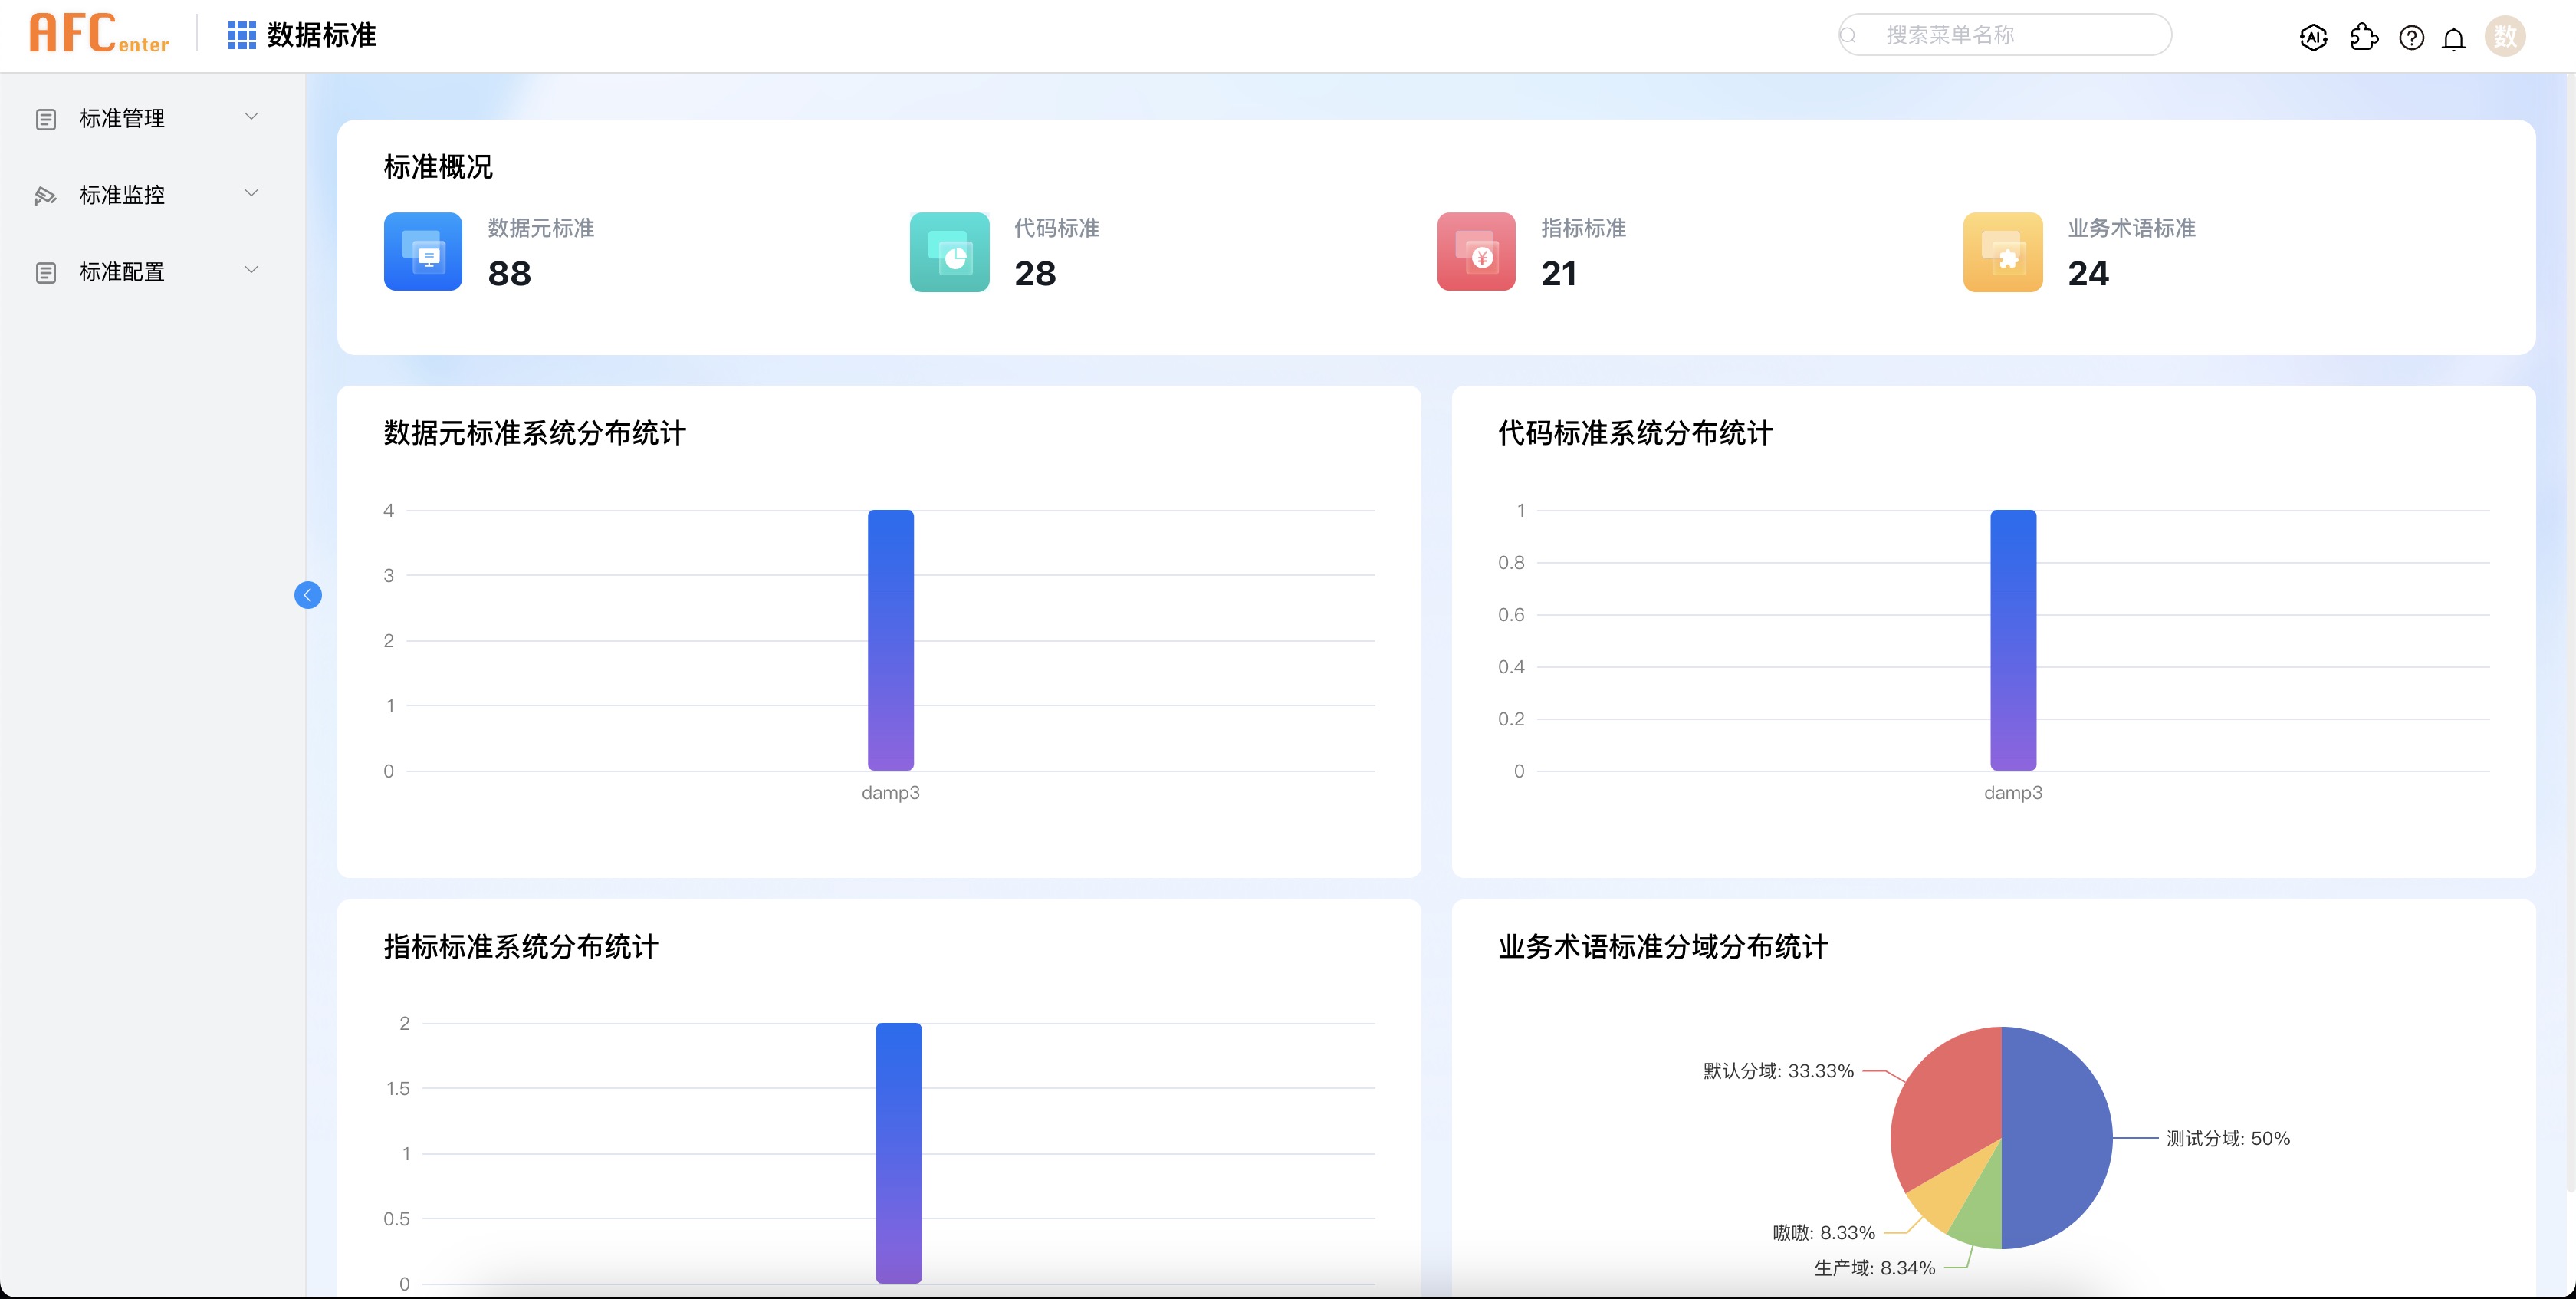Click the 数据元标准 count 88
The width and height of the screenshot is (2576, 1299).
(509, 273)
